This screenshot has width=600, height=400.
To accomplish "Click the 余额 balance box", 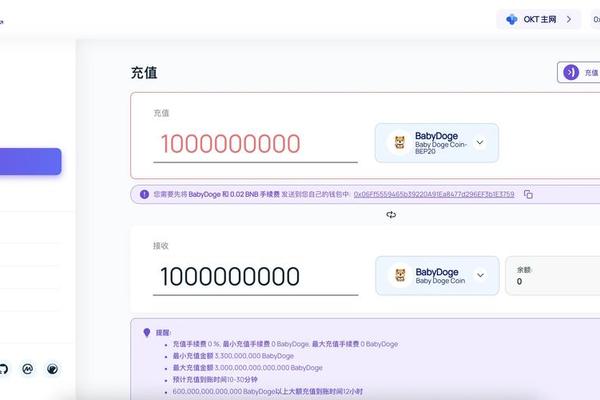I will [553, 276].
